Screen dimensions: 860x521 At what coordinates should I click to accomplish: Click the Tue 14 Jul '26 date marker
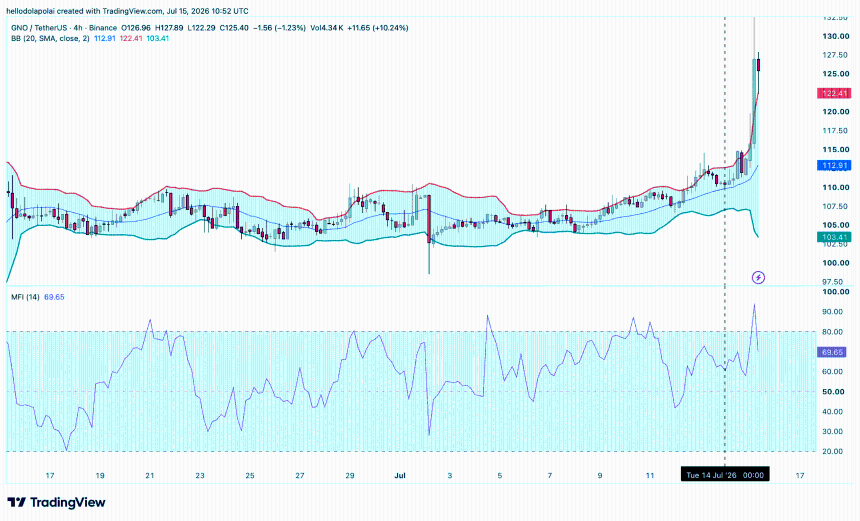coord(725,475)
